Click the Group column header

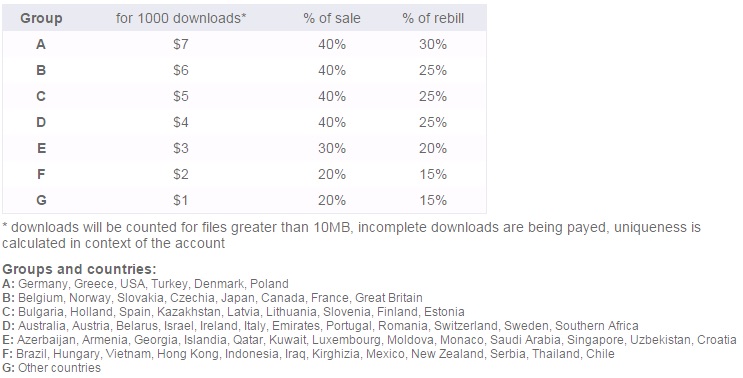[x=41, y=18]
